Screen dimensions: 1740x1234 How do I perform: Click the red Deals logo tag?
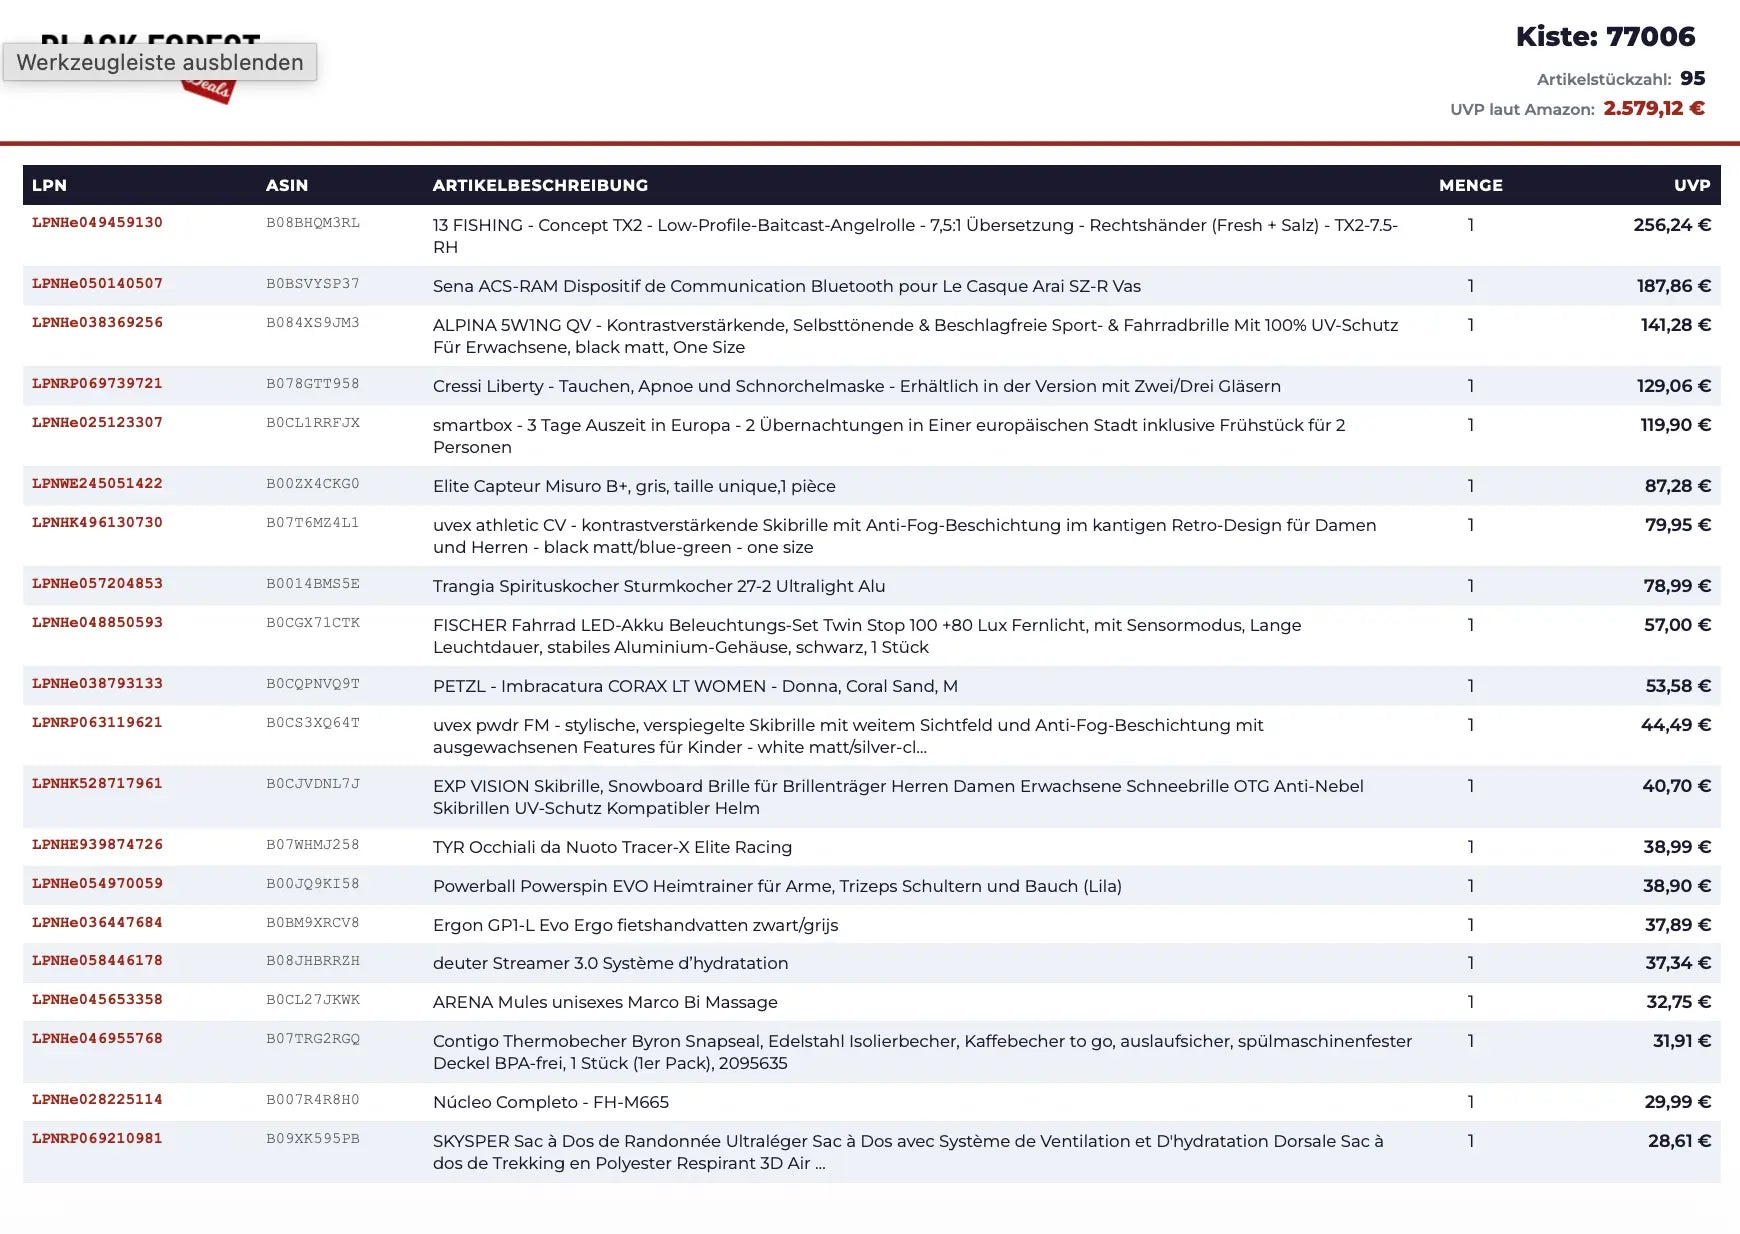(210, 91)
